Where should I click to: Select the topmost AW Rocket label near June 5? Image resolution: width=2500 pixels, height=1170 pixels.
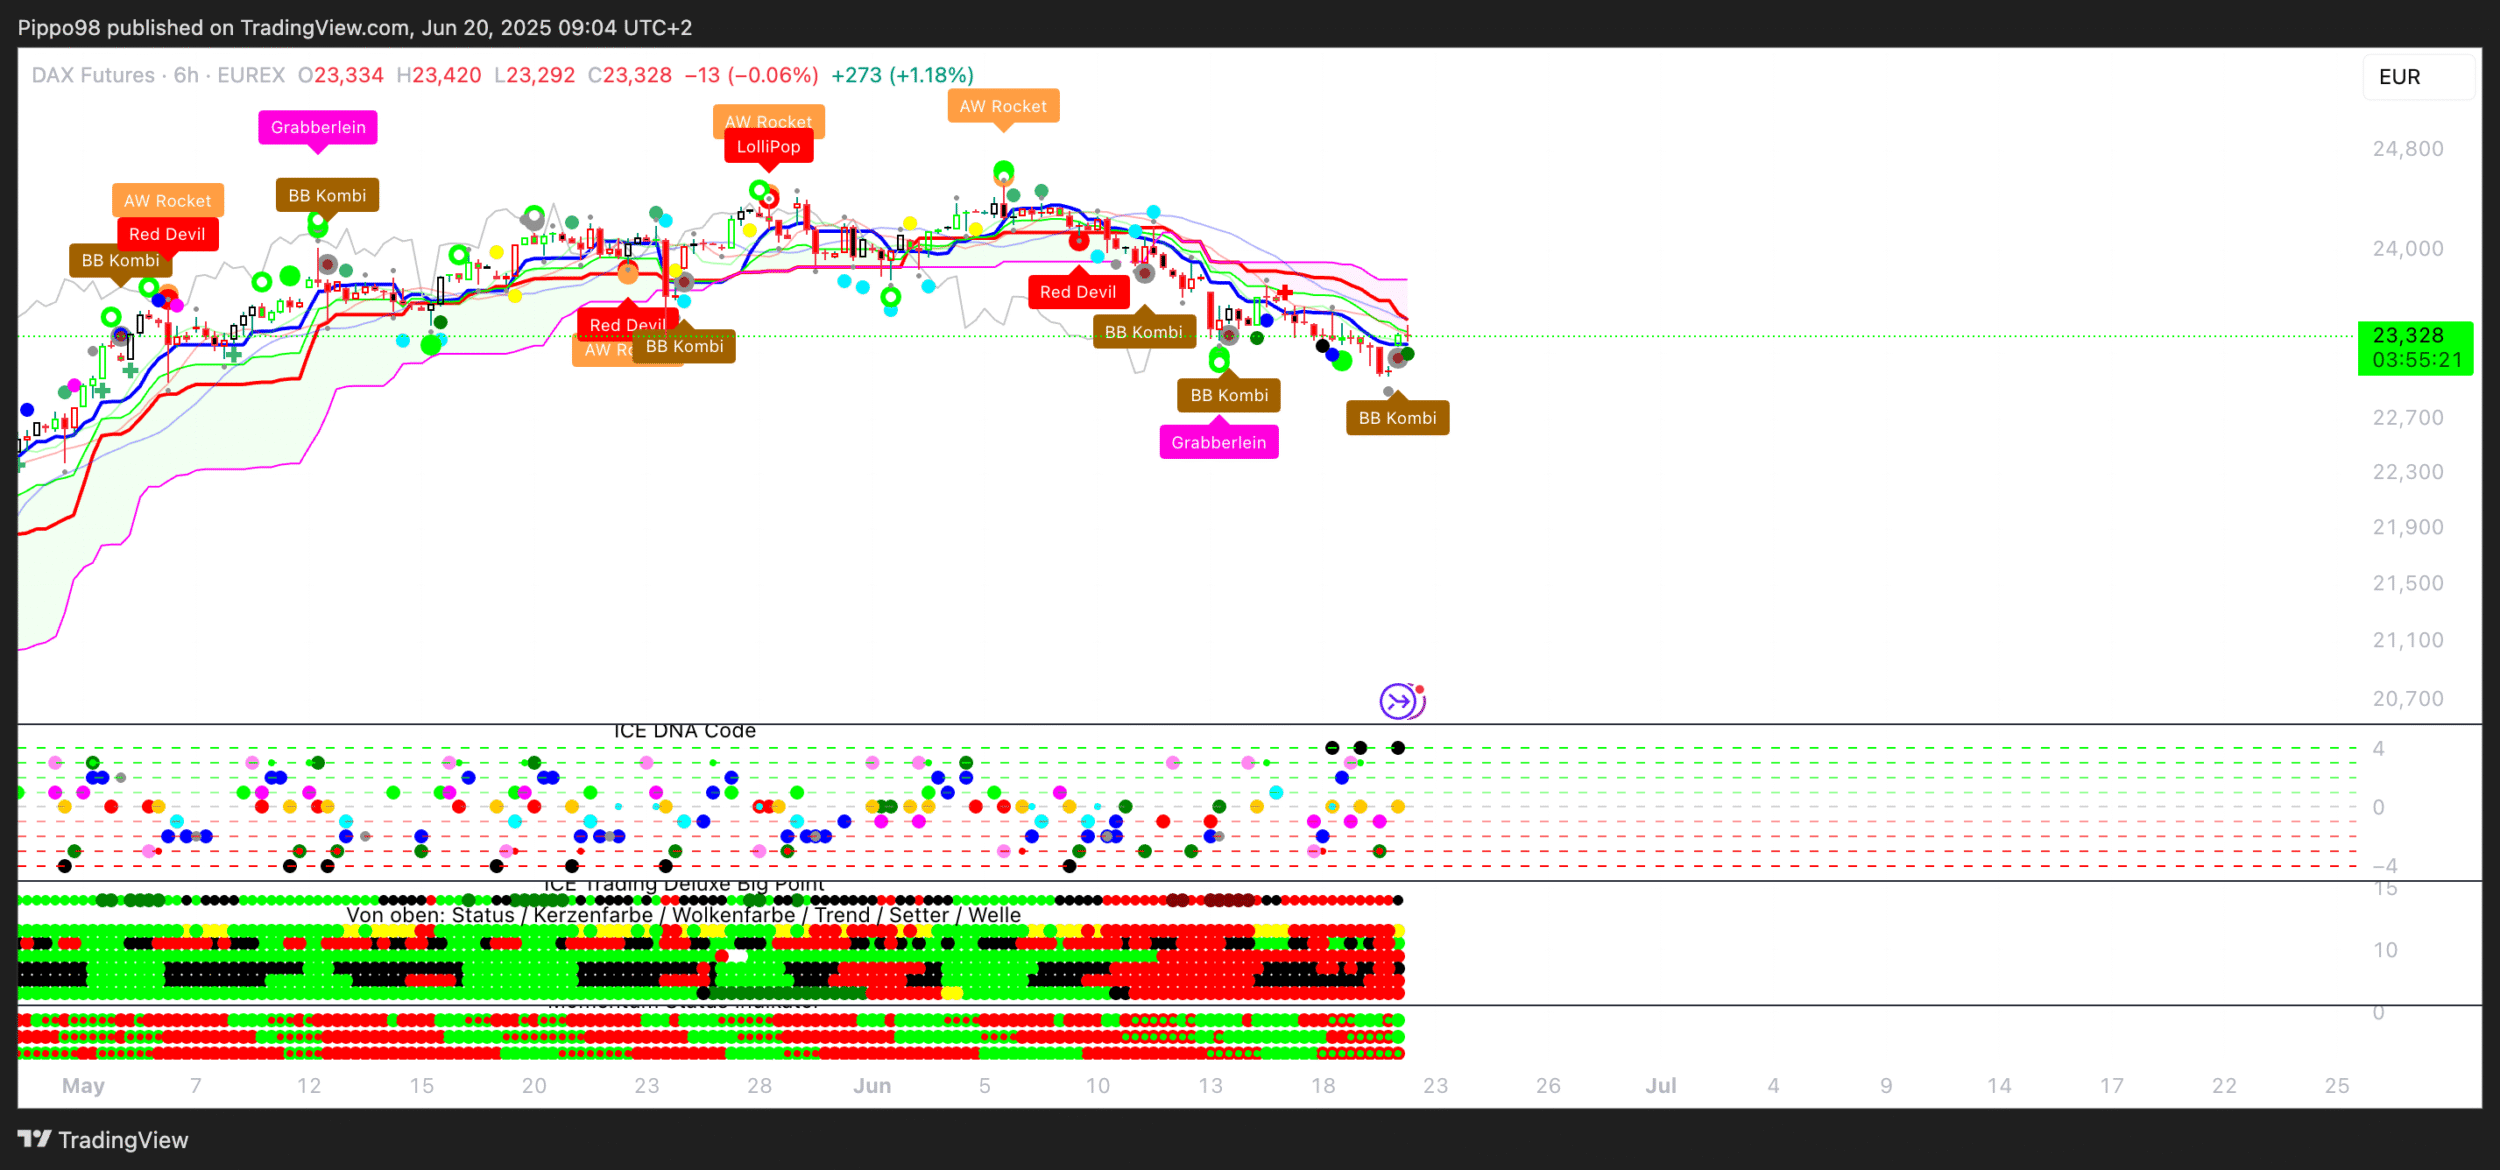click(1003, 106)
